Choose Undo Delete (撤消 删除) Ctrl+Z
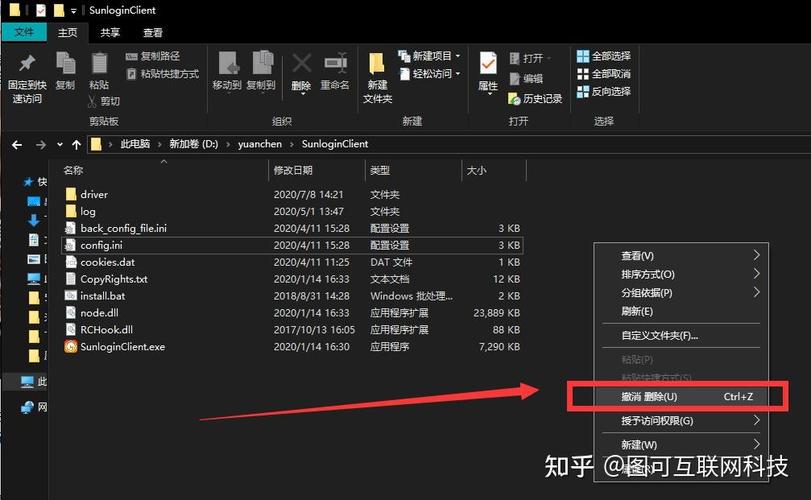 click(x=681, y=397)
